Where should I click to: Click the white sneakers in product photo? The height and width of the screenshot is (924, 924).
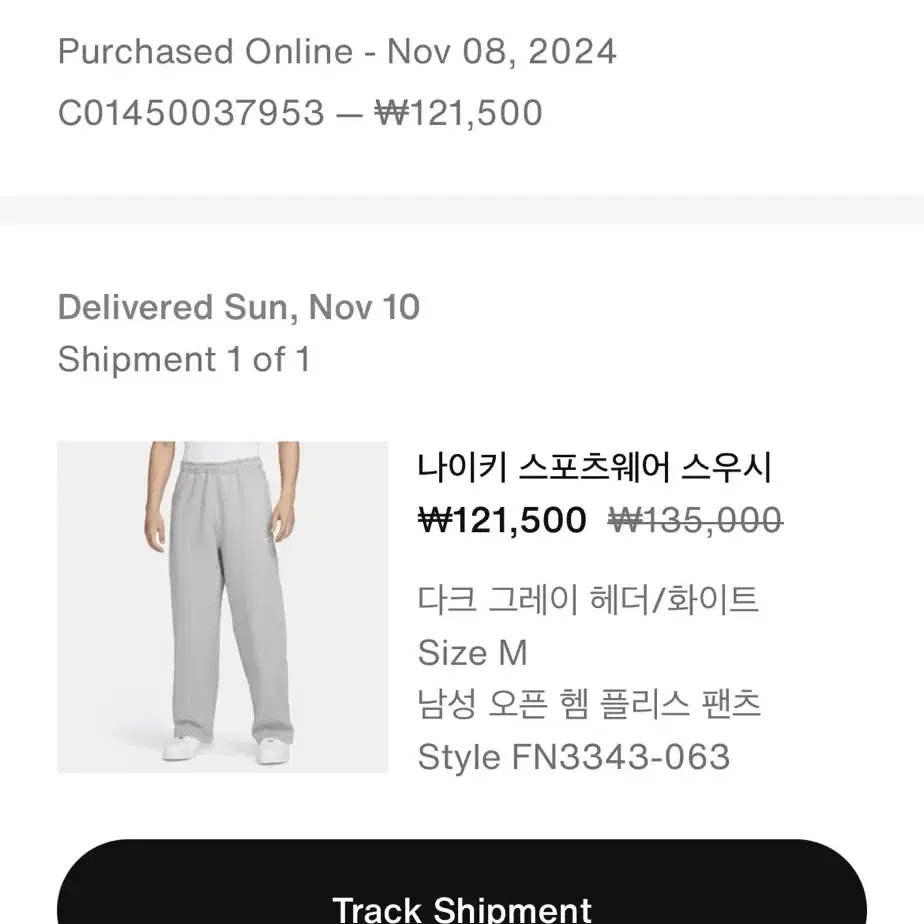(x=227, y=750)
